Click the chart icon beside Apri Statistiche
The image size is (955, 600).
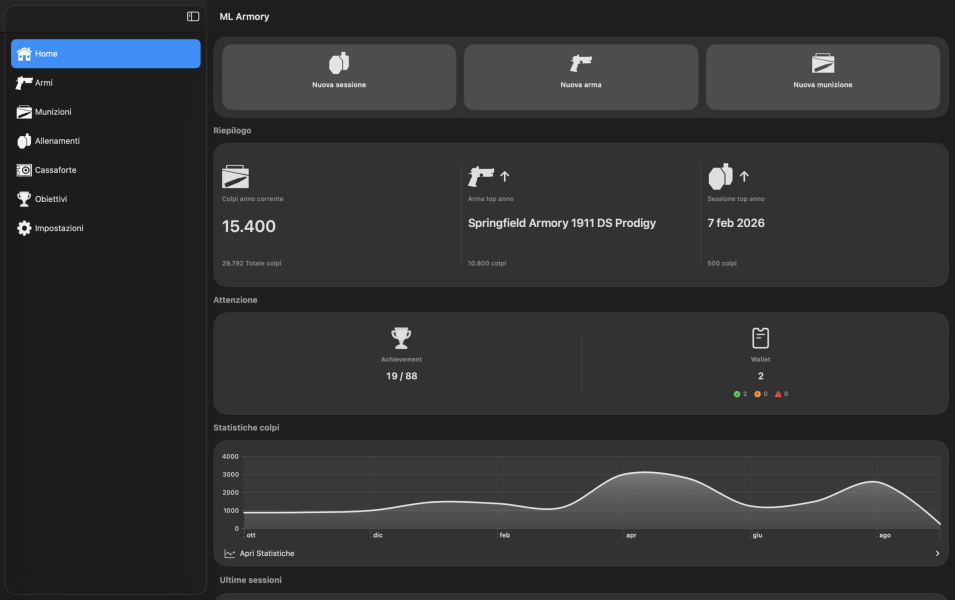(x=230, y=553)
